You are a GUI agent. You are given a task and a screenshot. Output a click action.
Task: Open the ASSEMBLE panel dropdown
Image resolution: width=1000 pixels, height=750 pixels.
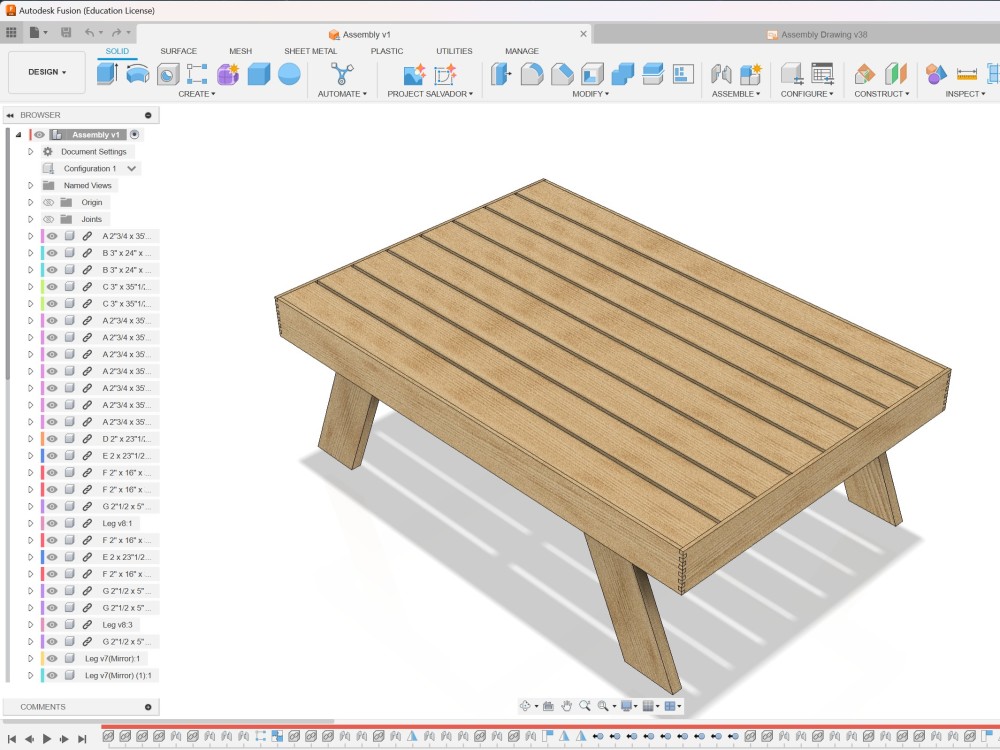click(736, 94)
